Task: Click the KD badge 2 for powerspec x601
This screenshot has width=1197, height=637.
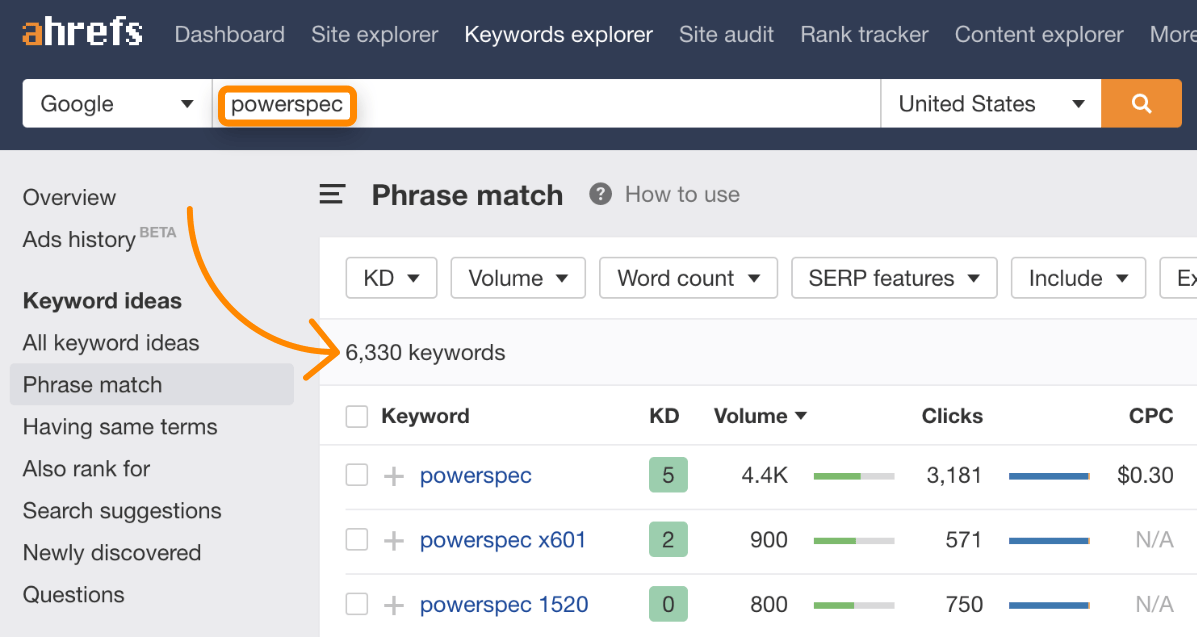Action: click(x=668, y=539)
